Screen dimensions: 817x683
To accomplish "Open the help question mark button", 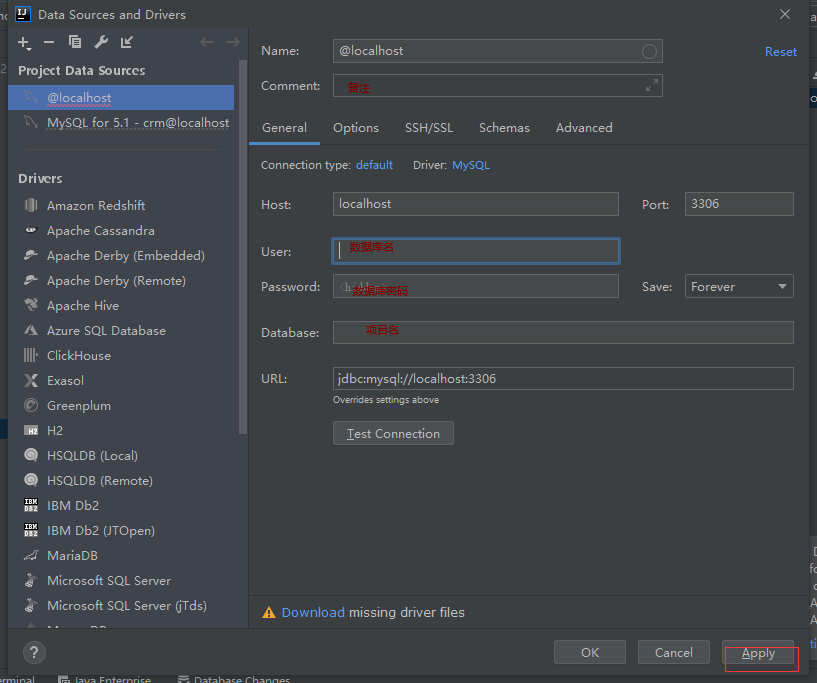I will click(x=34, y=652).
